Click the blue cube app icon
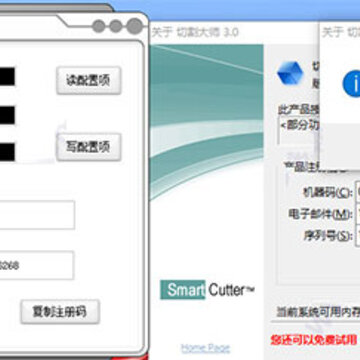The width and height of the screenshot is (360, 360). click(290, 74)
